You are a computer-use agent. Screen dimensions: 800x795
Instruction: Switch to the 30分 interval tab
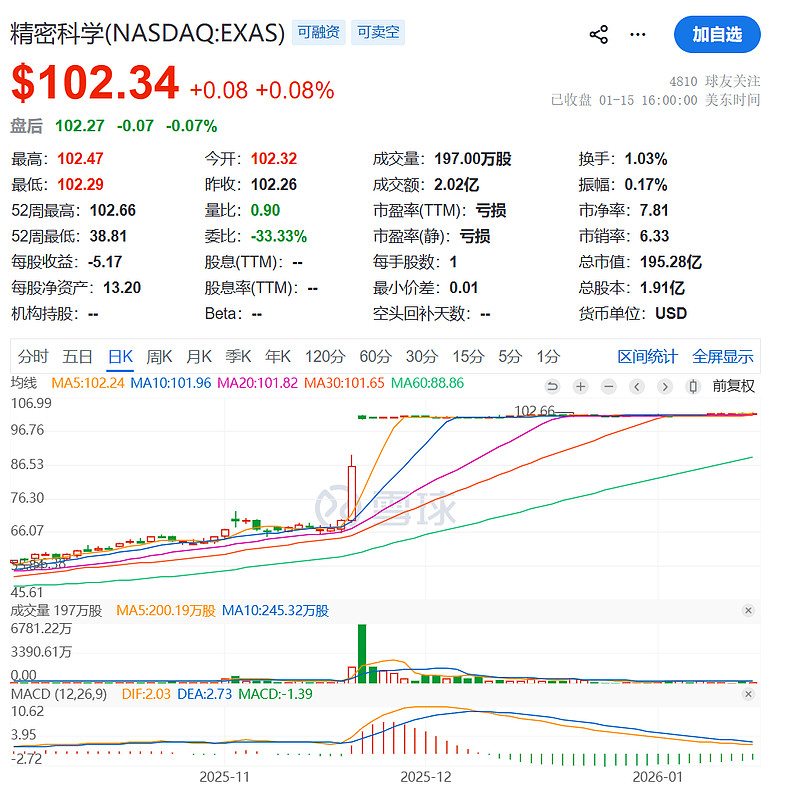click(x=421, y=356)
